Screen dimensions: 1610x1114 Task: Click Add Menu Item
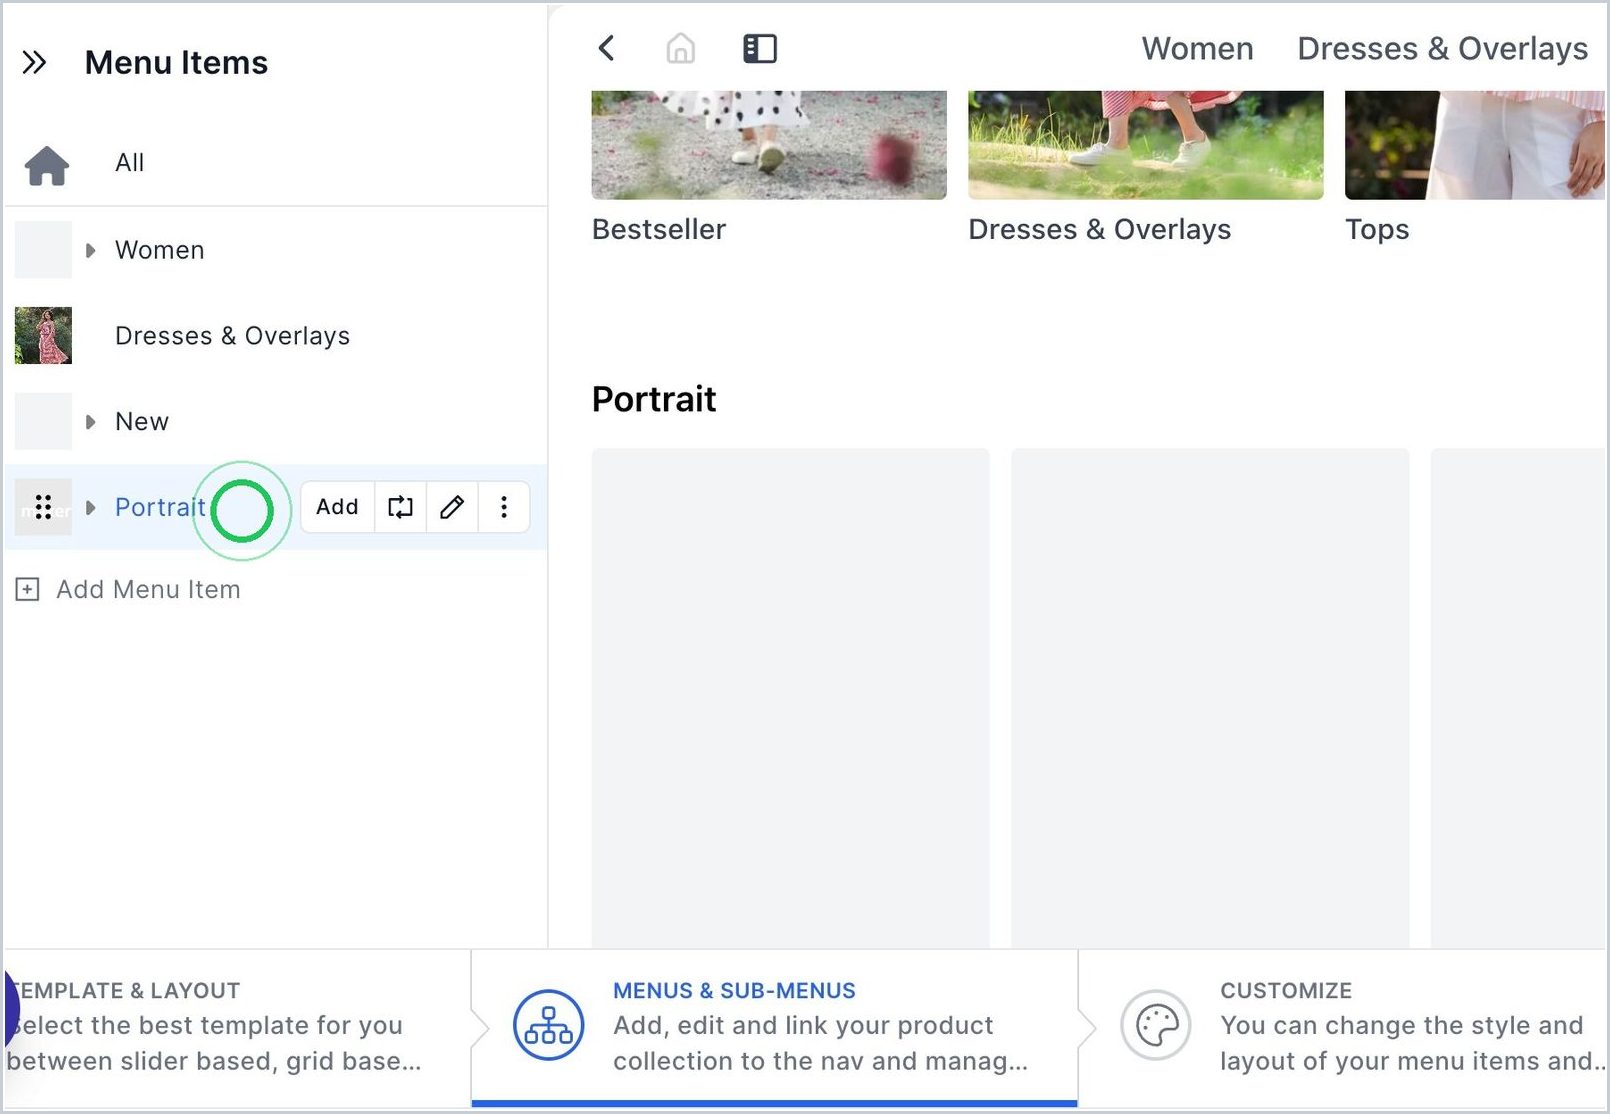click(x=148, y=589)
